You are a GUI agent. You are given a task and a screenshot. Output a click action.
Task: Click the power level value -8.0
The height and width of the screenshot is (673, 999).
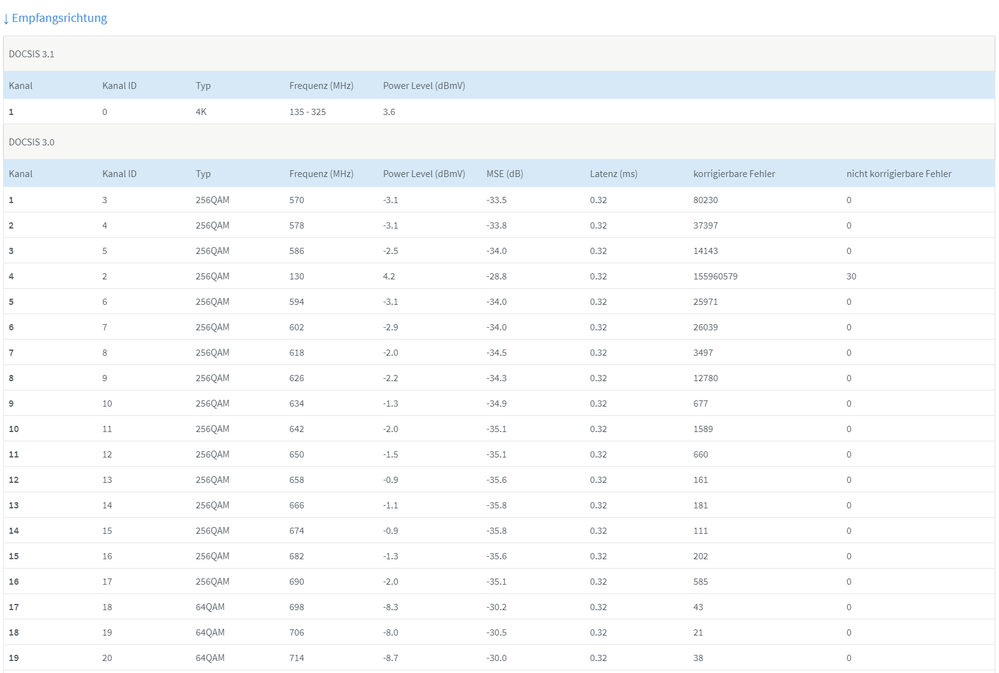(391, 633)
